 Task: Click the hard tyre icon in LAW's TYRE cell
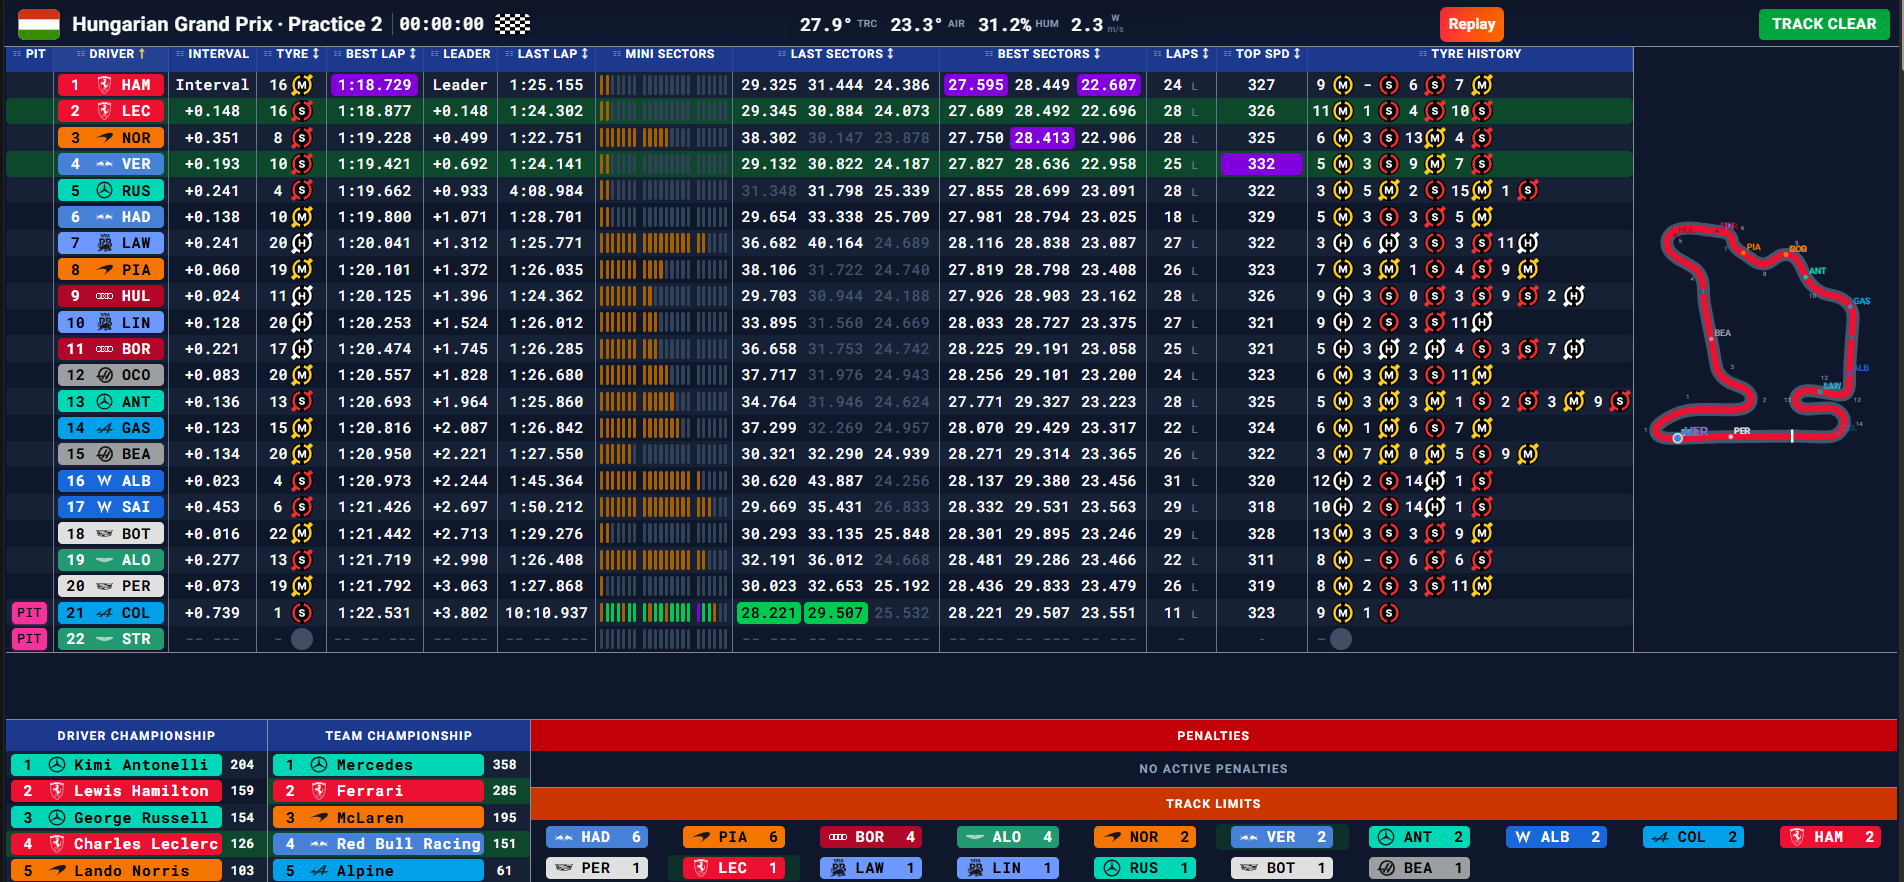pos(302,243)
